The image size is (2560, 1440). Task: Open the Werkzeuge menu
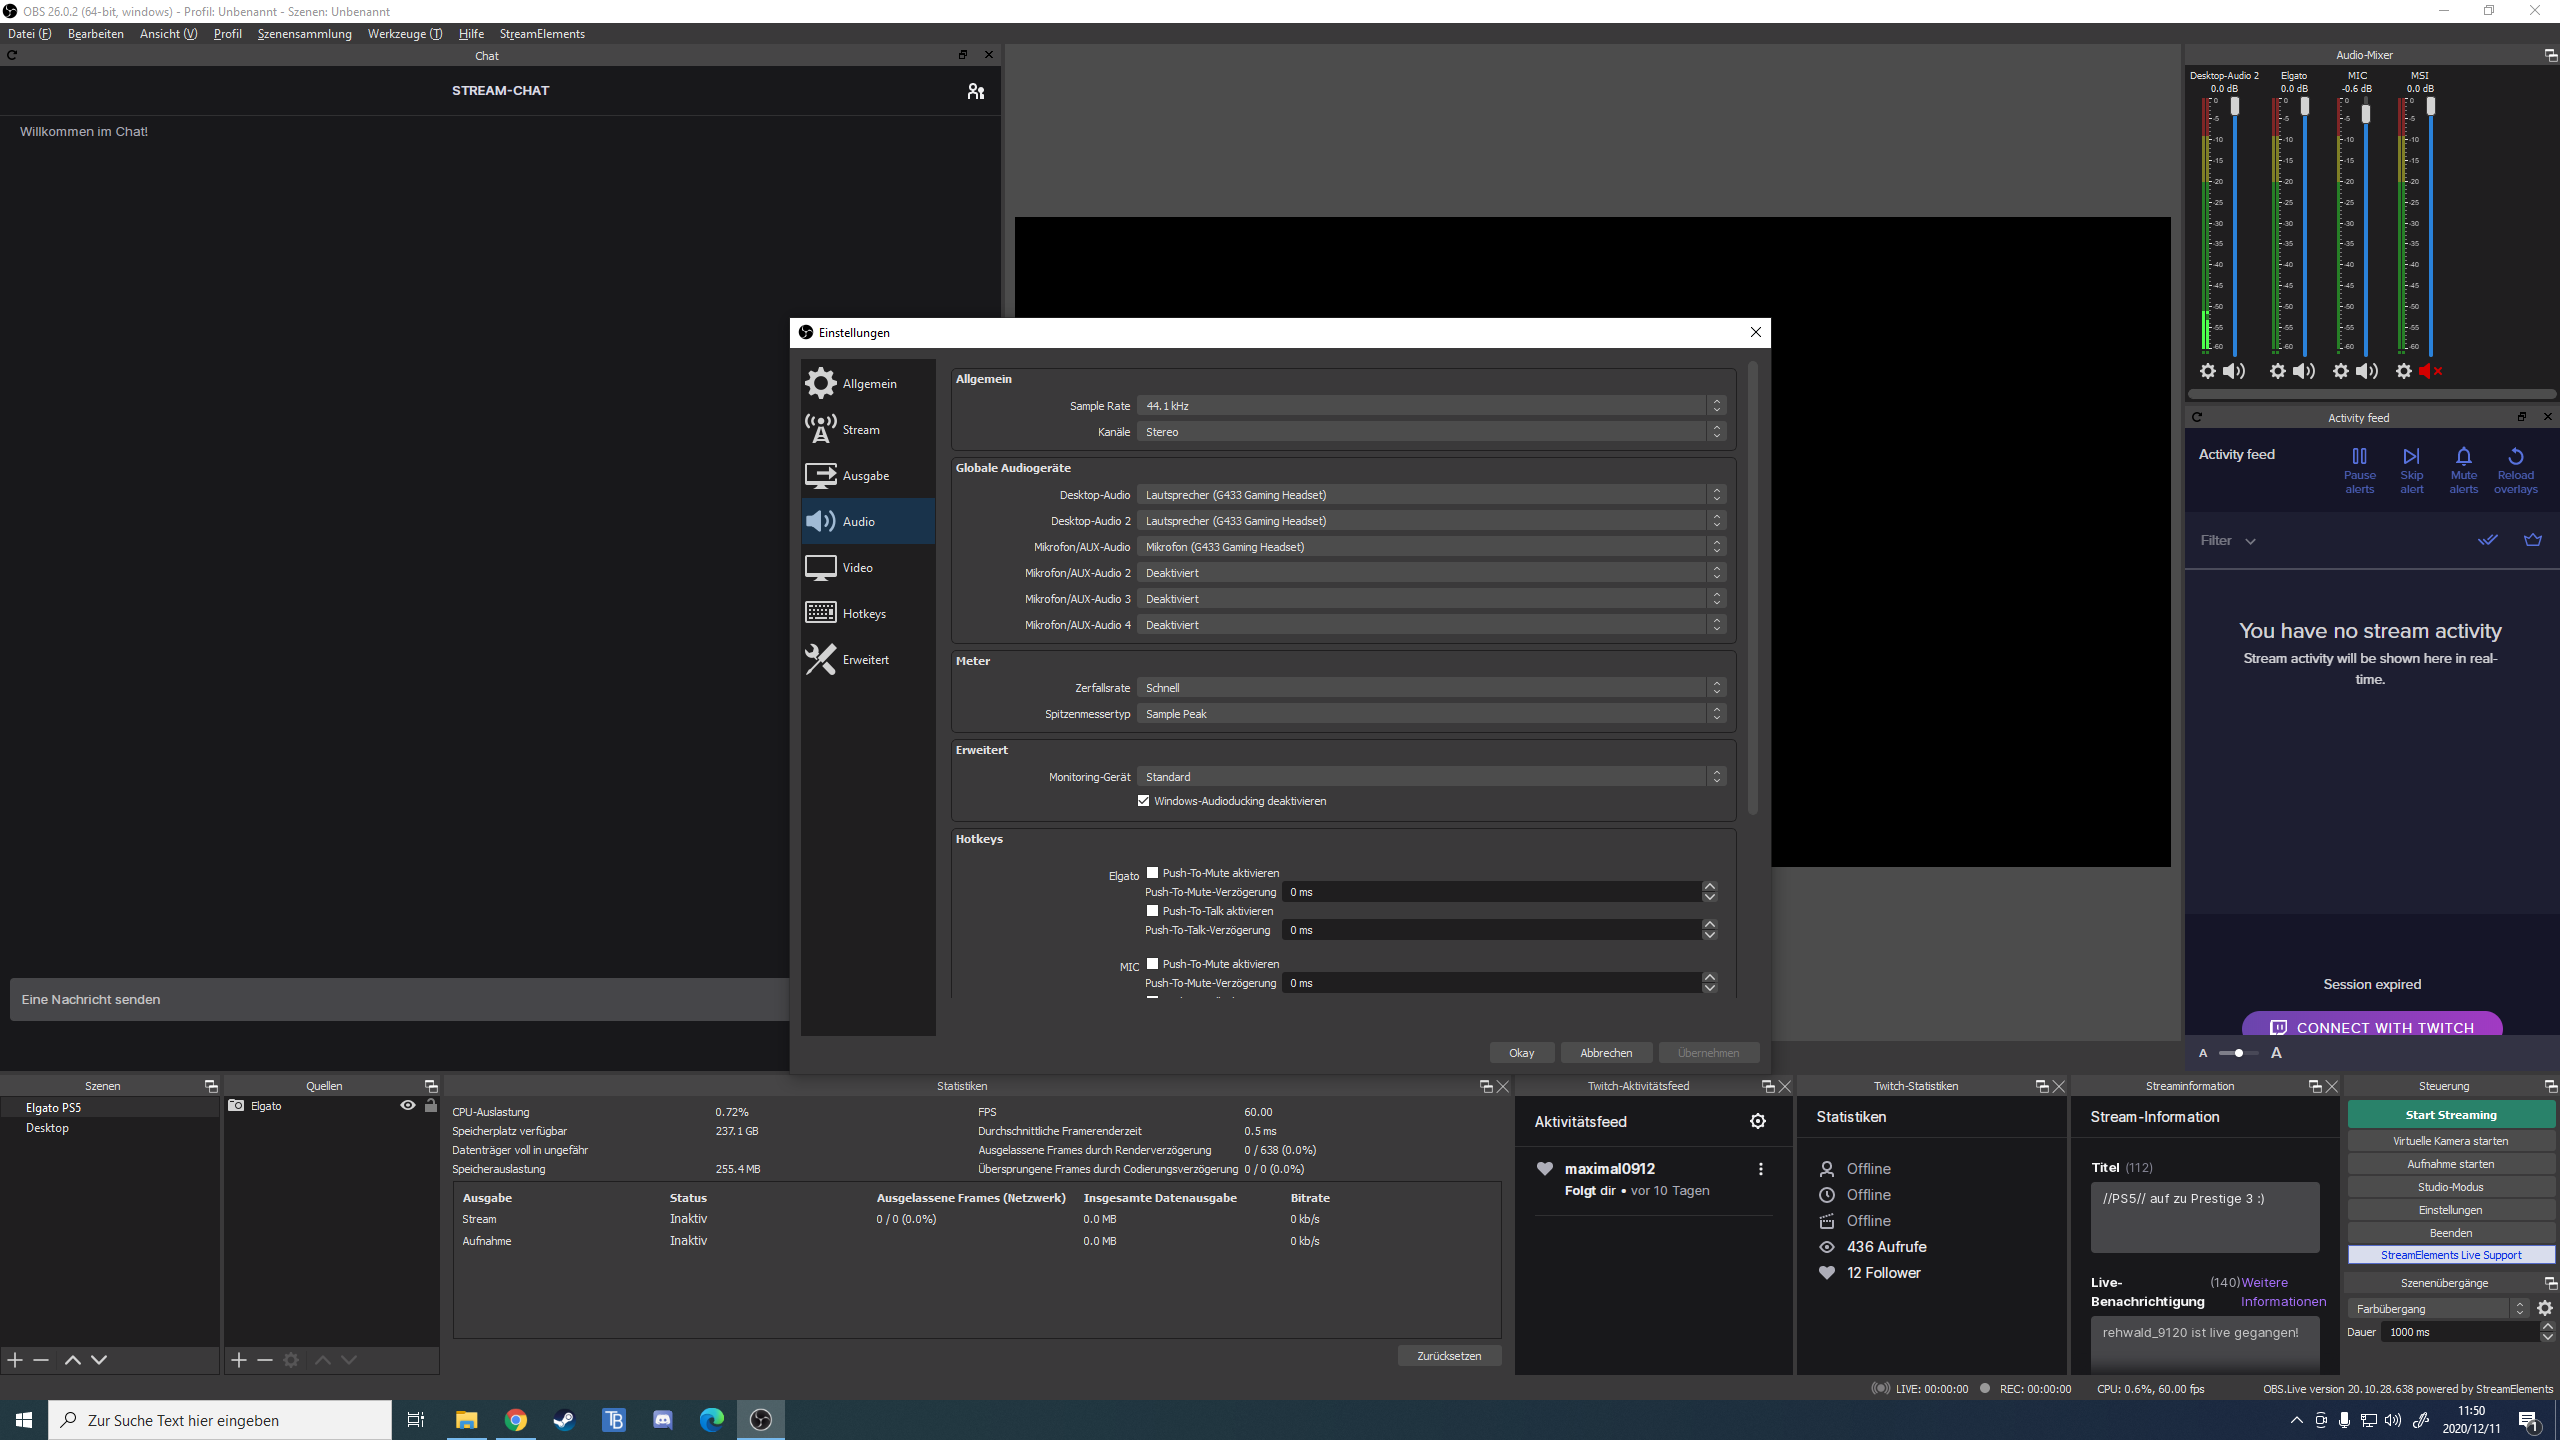point(404,34)
